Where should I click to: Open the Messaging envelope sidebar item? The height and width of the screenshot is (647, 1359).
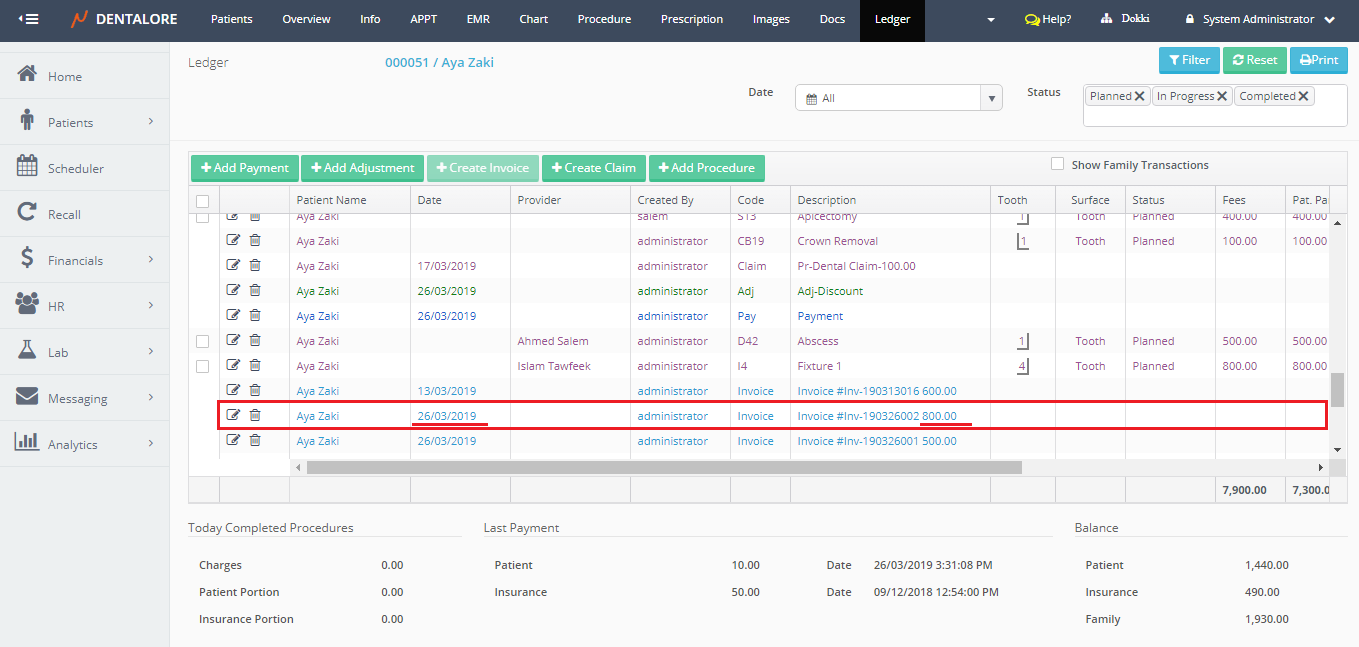pos(28,398)
